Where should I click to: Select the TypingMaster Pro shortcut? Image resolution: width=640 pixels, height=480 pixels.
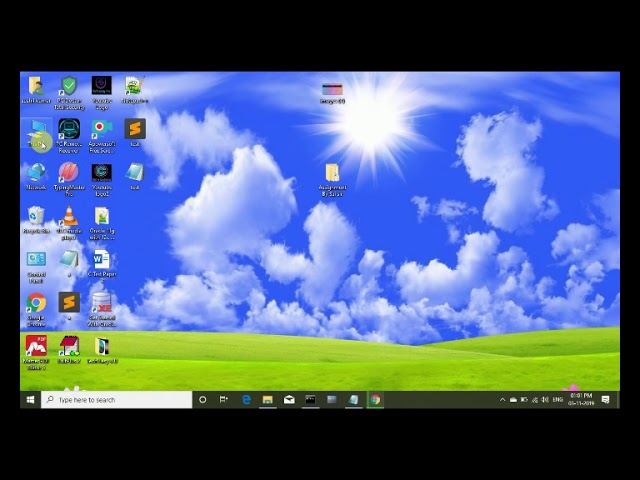pyautogui.click(x=69, y=180)
